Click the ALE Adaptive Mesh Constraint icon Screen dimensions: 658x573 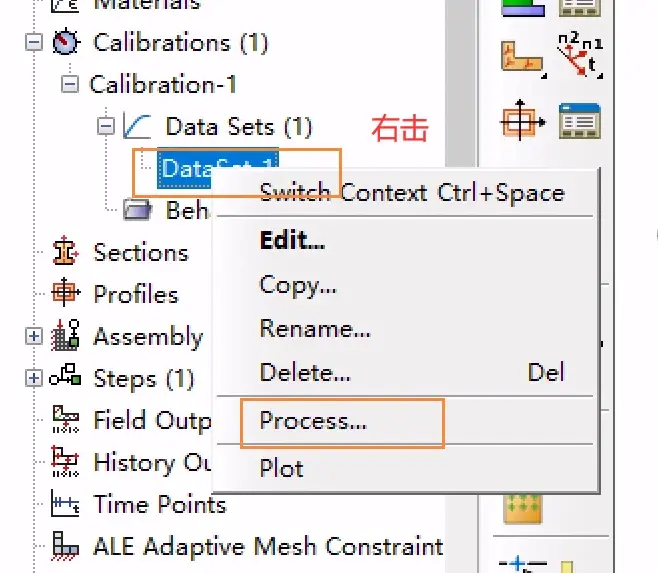tap(65, 546)
